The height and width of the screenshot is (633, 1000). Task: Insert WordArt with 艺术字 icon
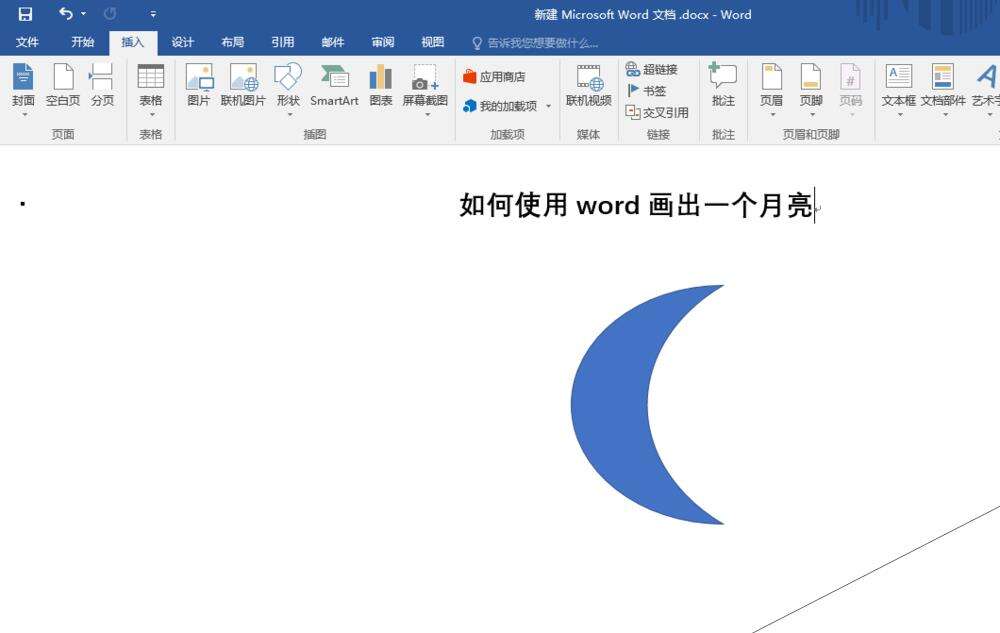click(x=986, y=89)
